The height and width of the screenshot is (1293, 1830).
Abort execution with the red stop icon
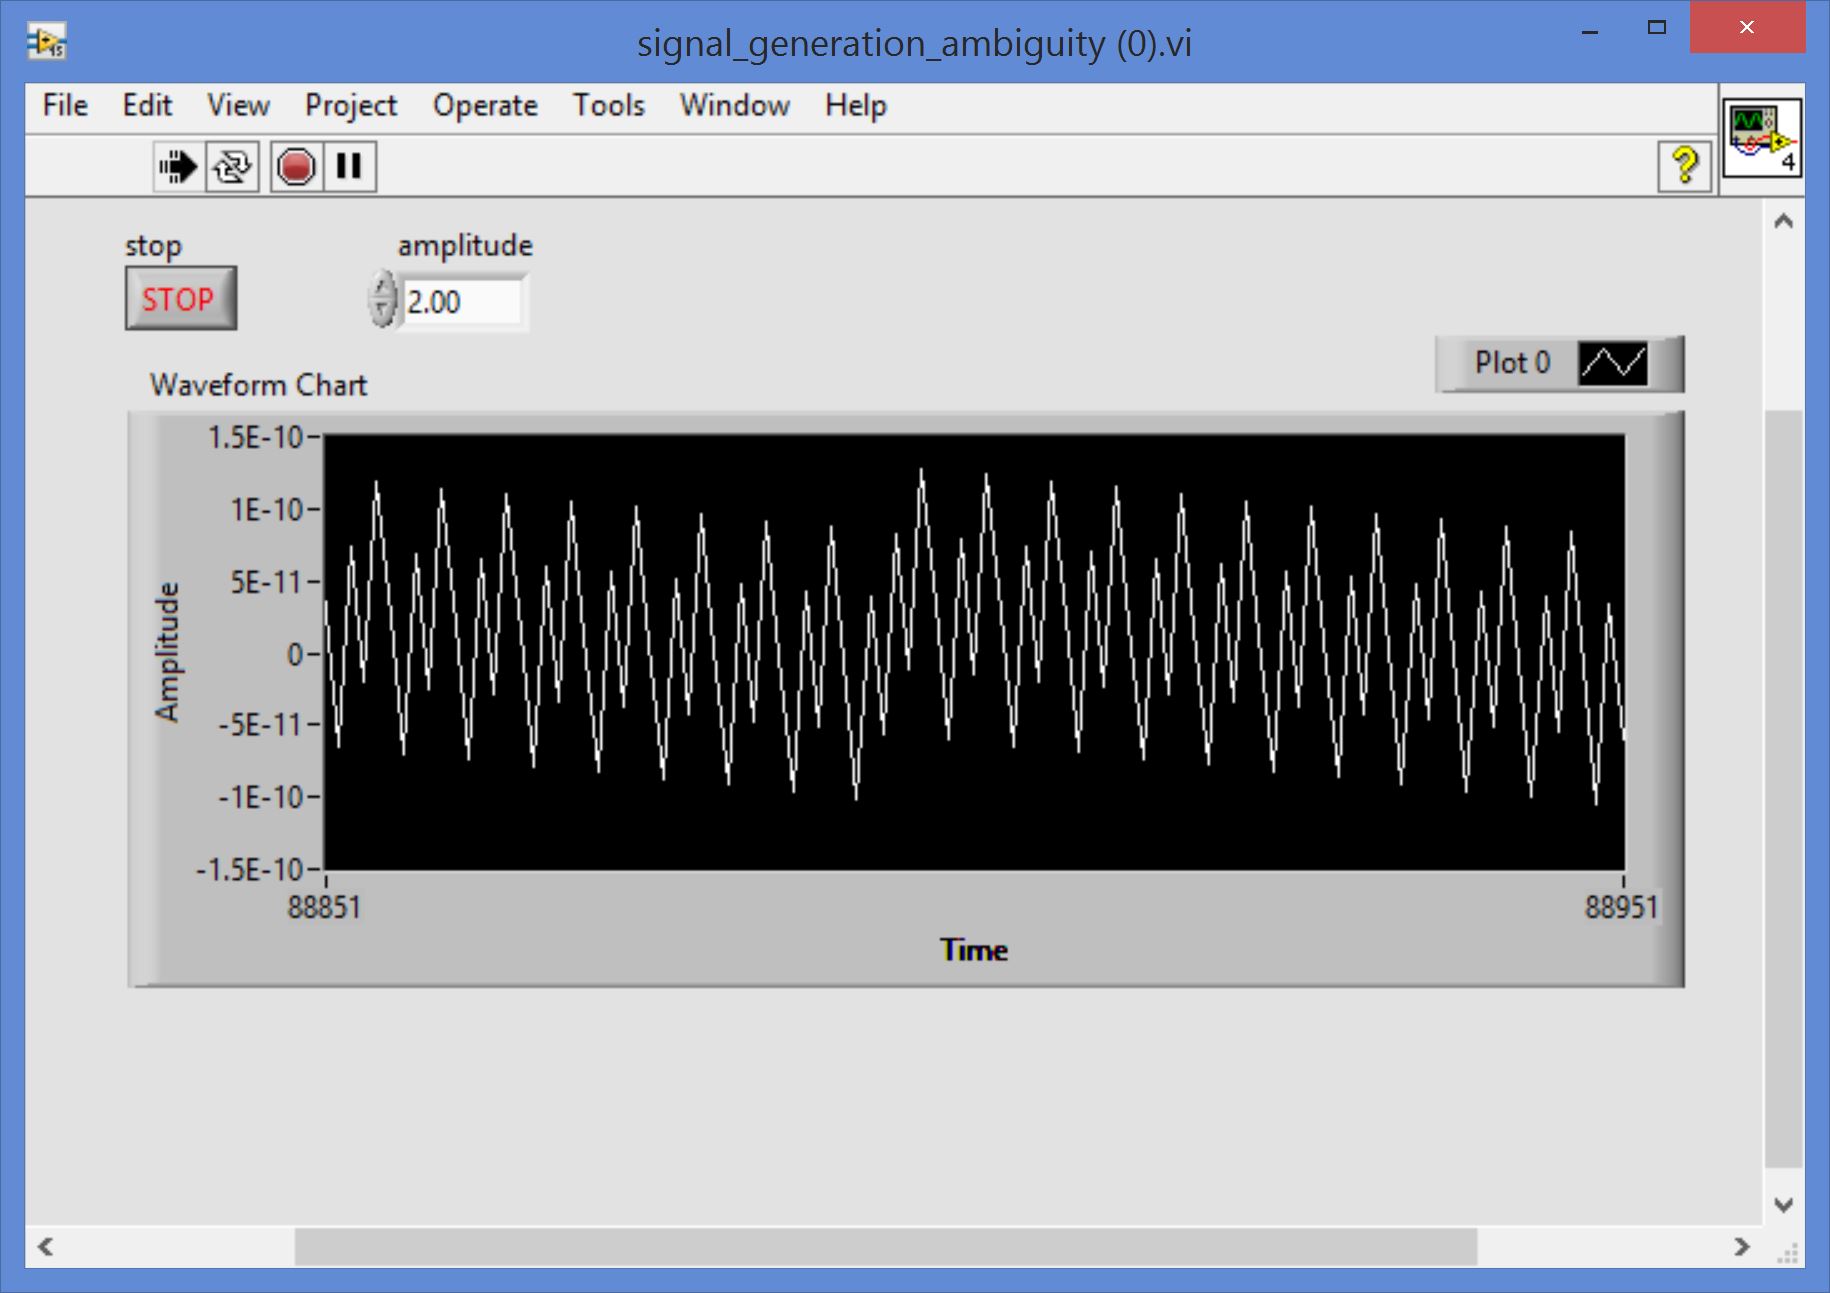coord(296,166)
